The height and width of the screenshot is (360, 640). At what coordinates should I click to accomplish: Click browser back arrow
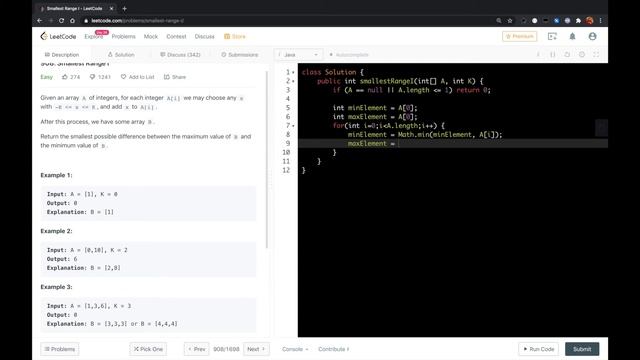(40, 20)
